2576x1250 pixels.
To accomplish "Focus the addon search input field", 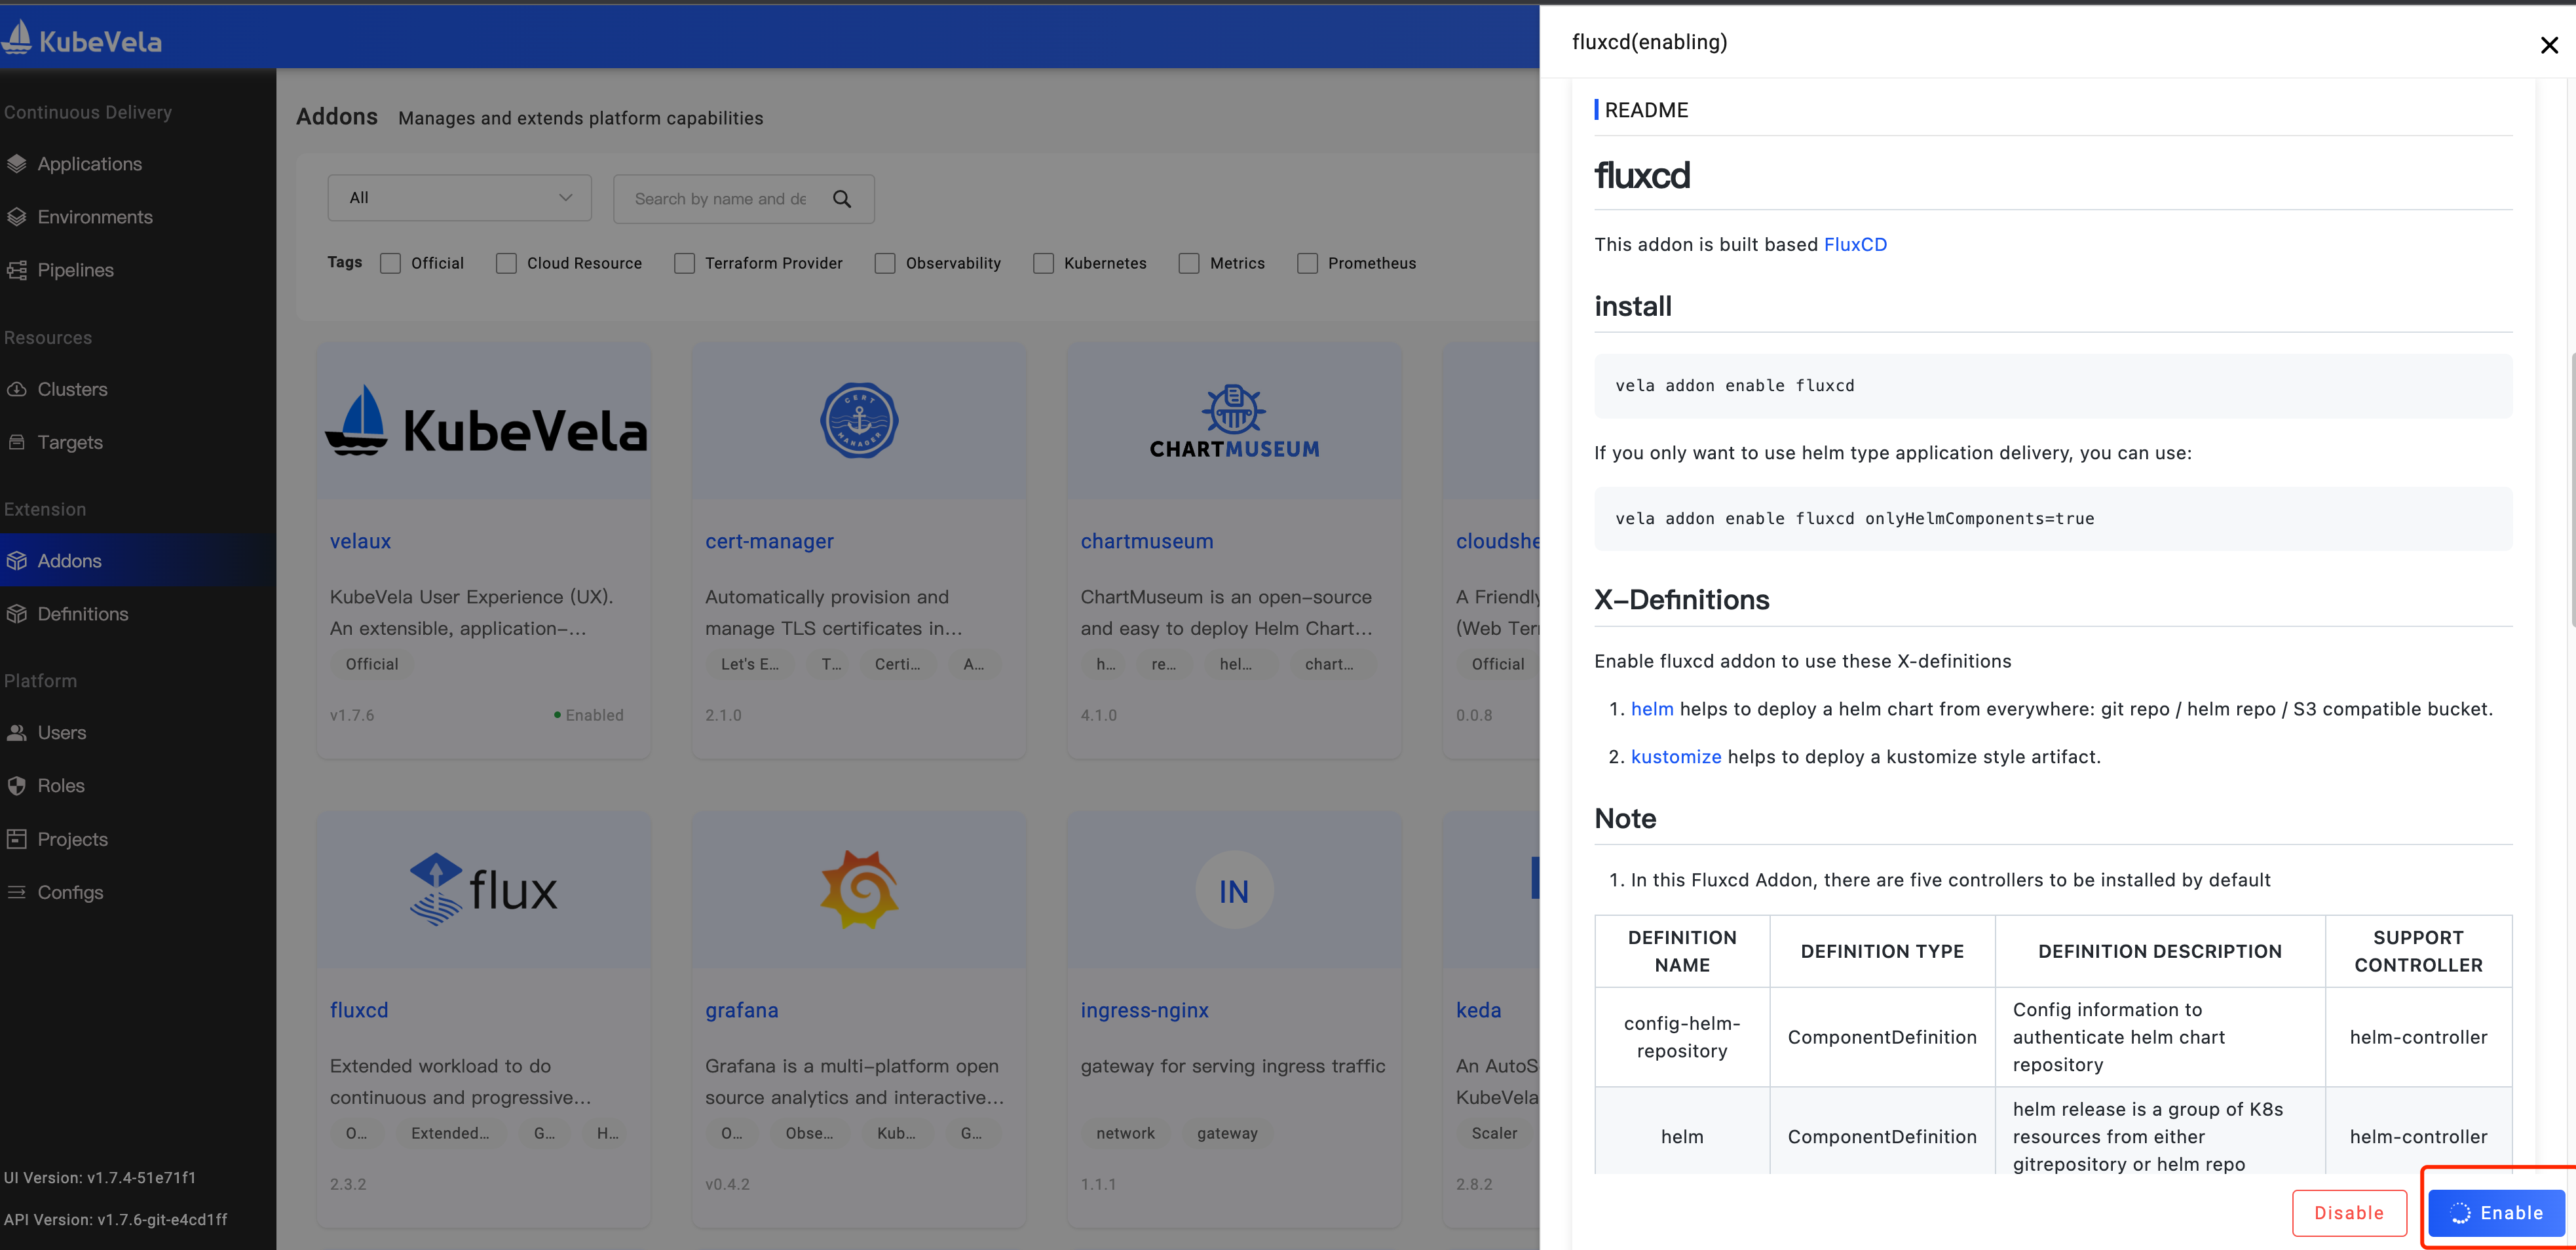I will coord(720,199).
